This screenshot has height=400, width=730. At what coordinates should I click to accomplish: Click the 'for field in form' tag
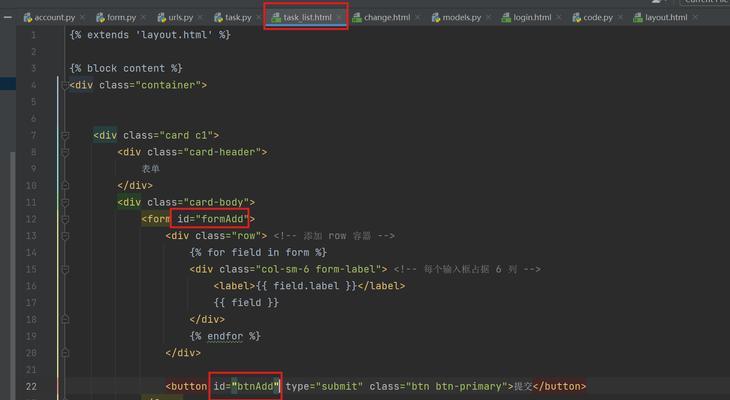pos(258,253)
